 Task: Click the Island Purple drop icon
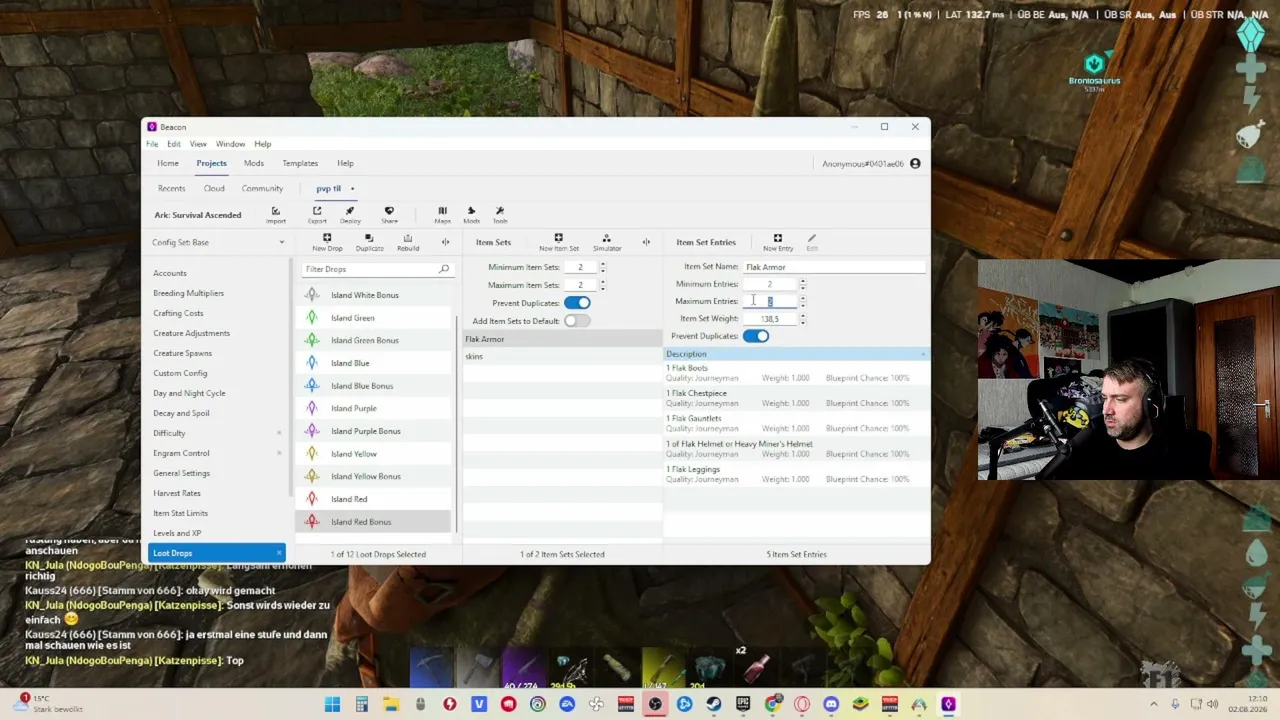coord(312,408)
